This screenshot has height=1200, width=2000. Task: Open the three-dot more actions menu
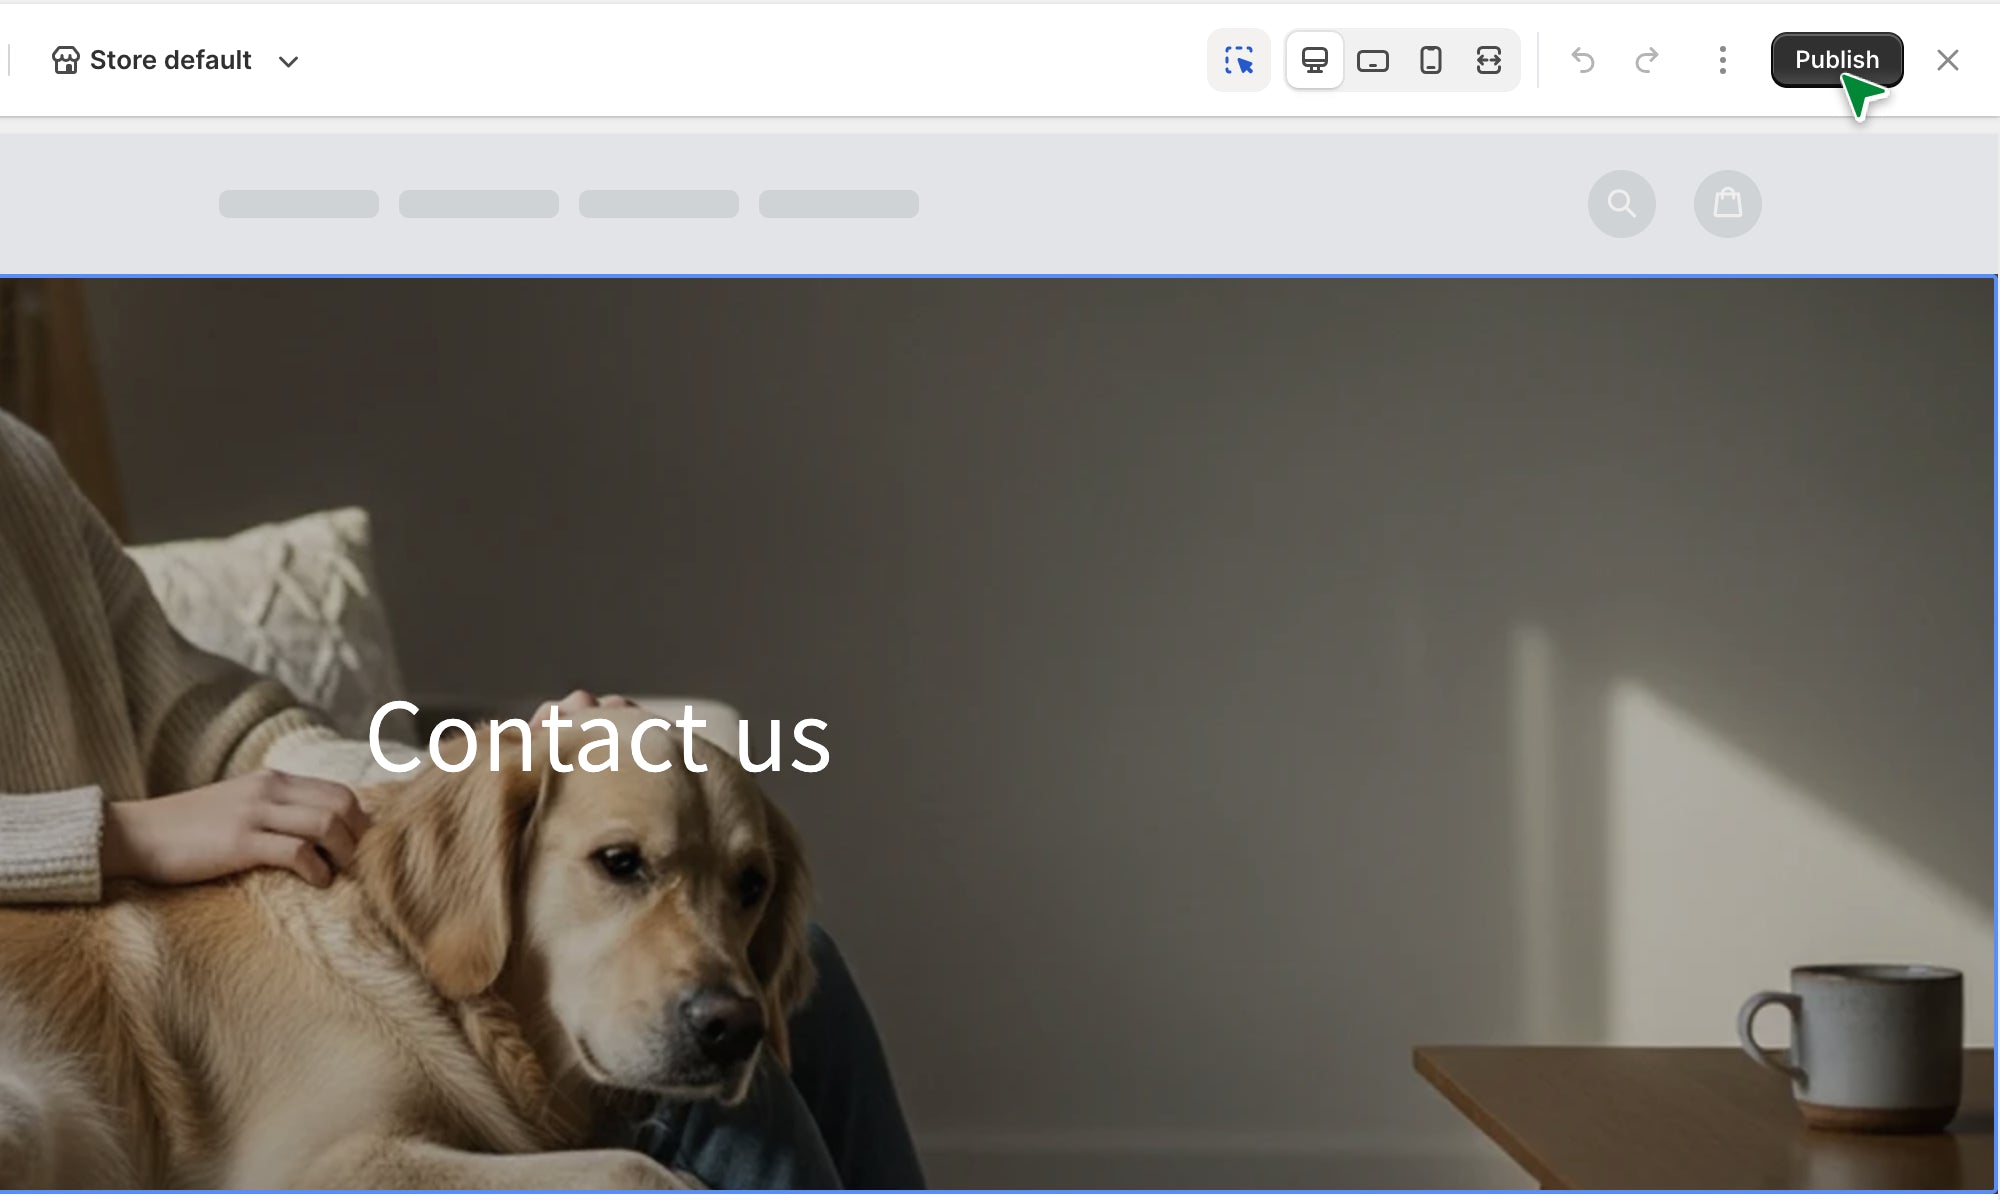pos(1722,60)
